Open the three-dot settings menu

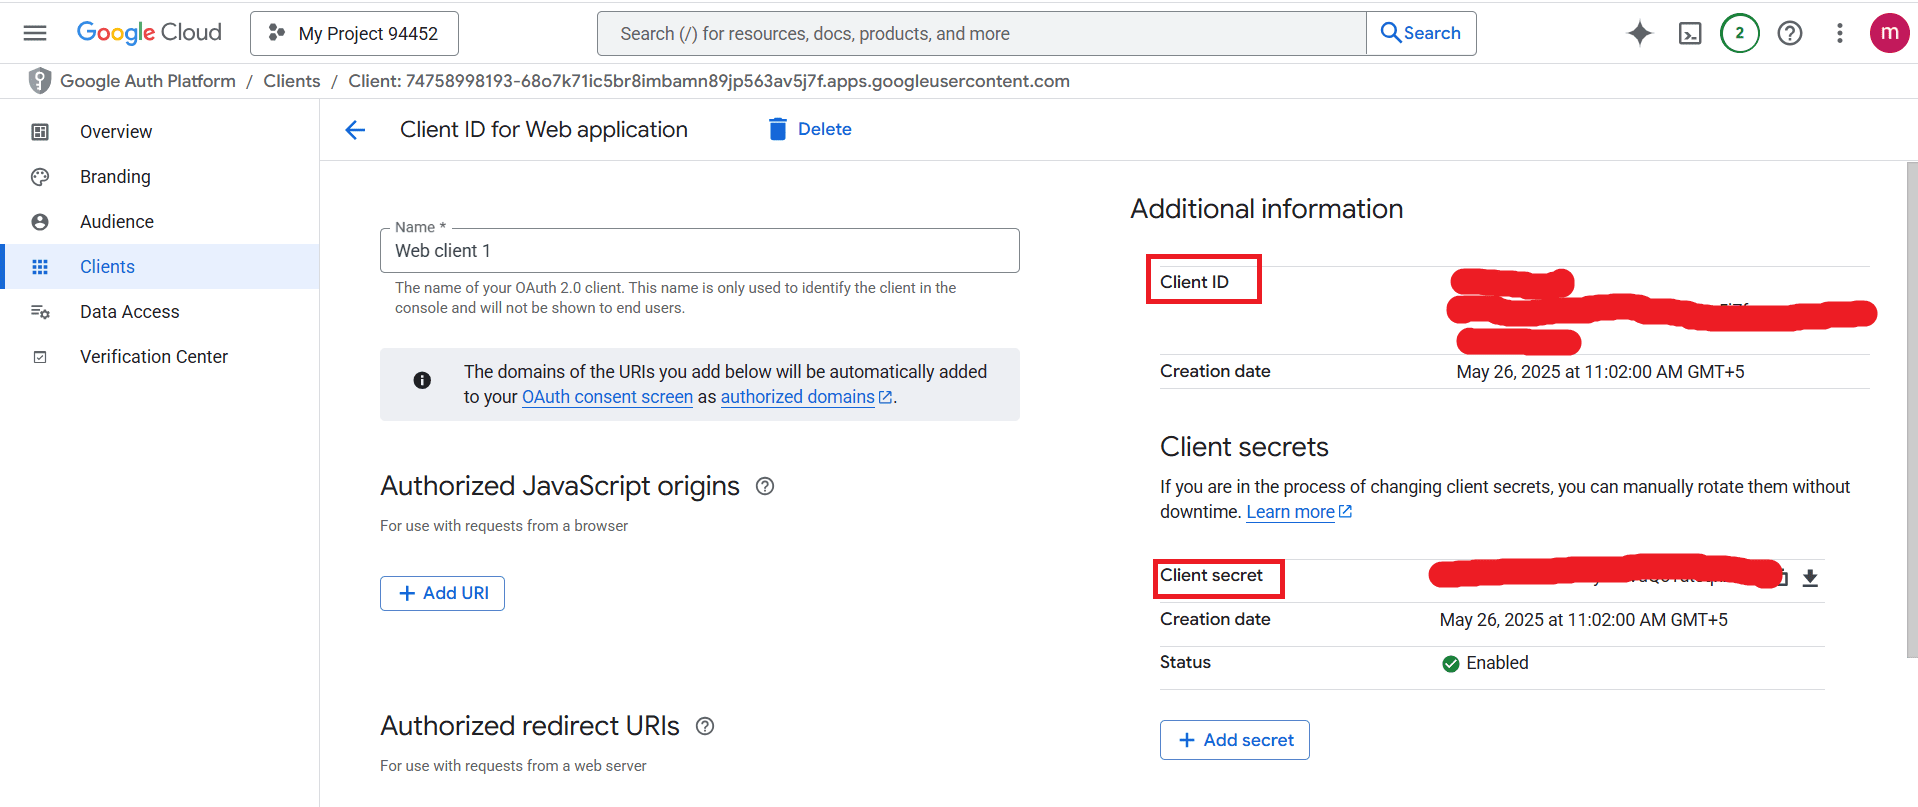tap(1839, 33)
